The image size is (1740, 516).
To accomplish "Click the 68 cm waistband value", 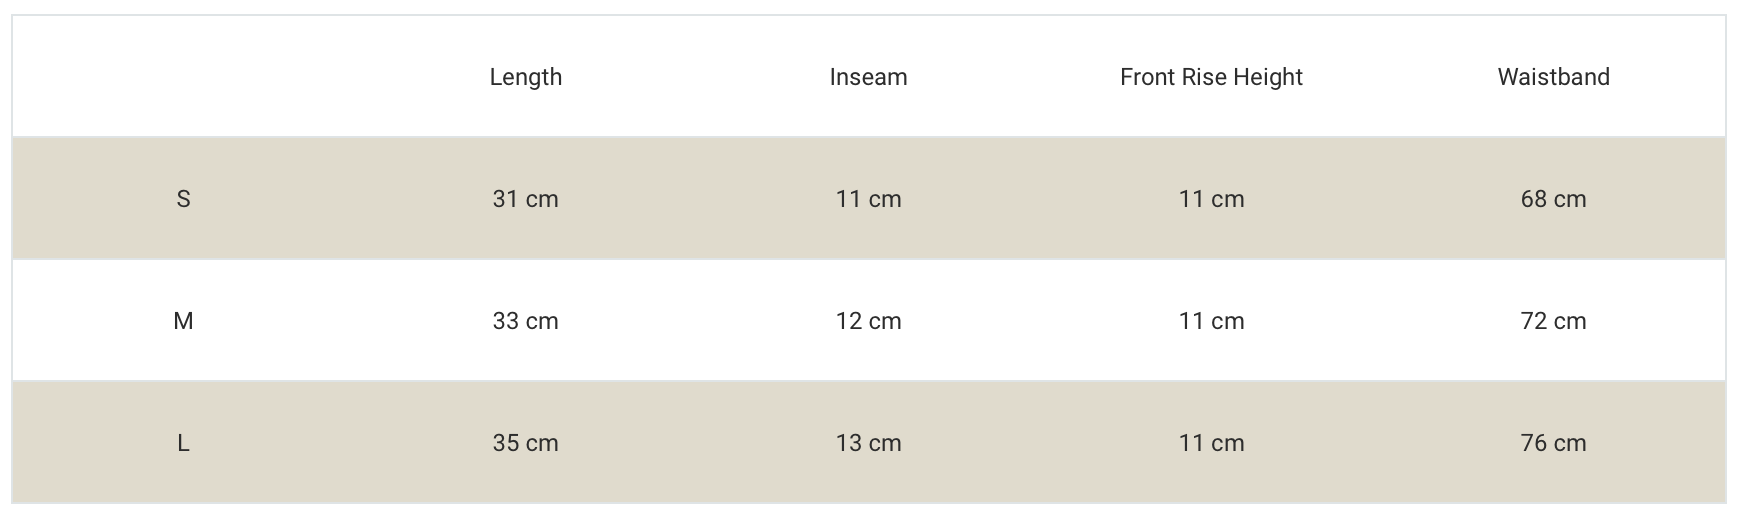I will coord(1553,199).
